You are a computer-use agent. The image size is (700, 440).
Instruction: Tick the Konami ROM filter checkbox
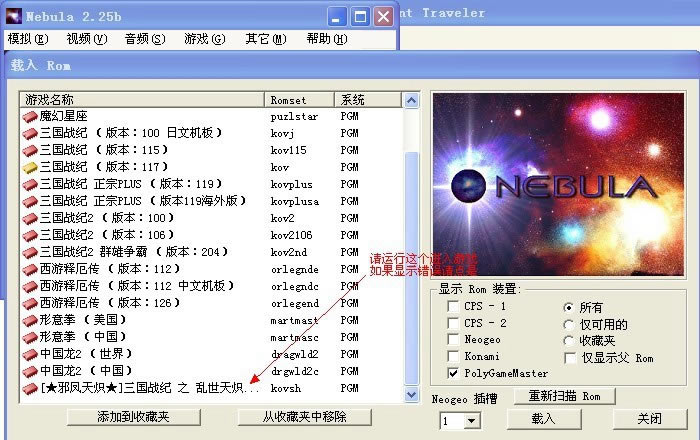coord(453,357)
